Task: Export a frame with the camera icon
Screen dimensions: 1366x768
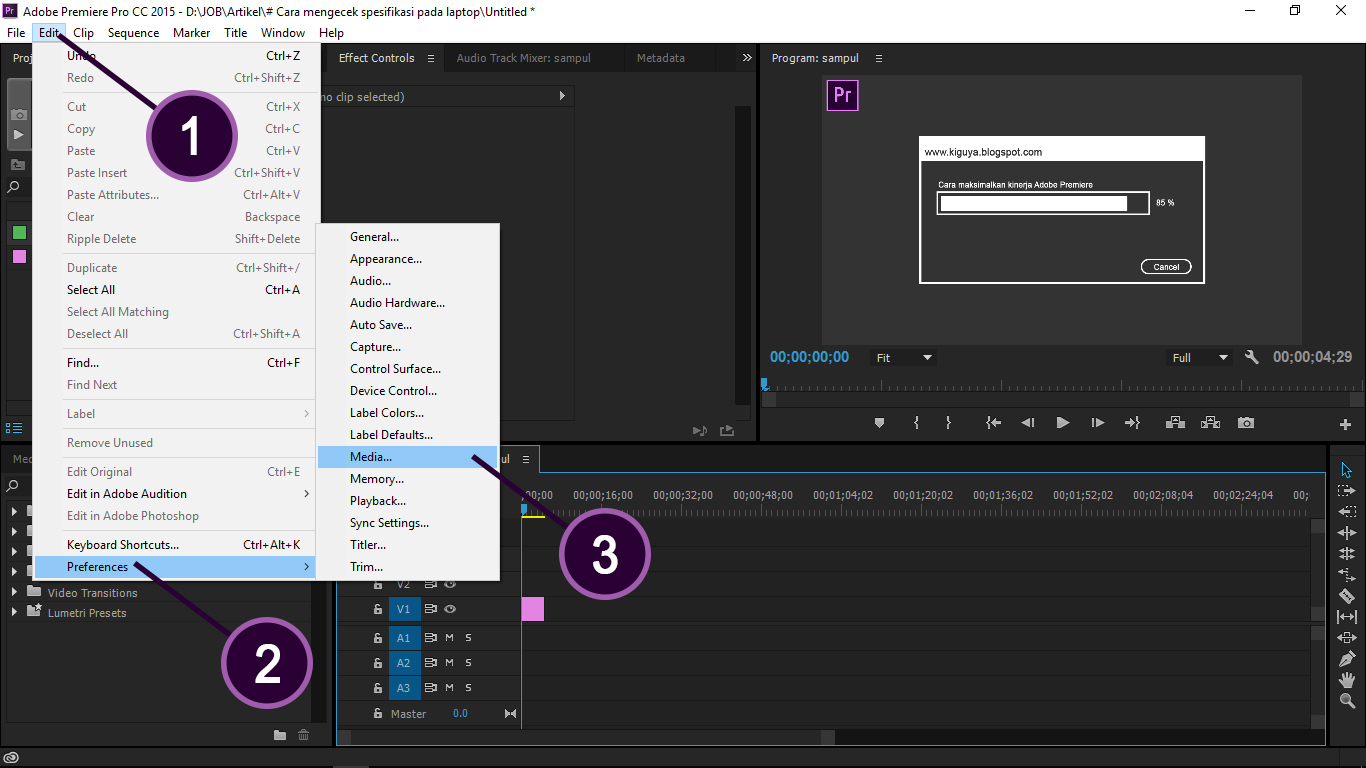Action: tap(1245, 422)
